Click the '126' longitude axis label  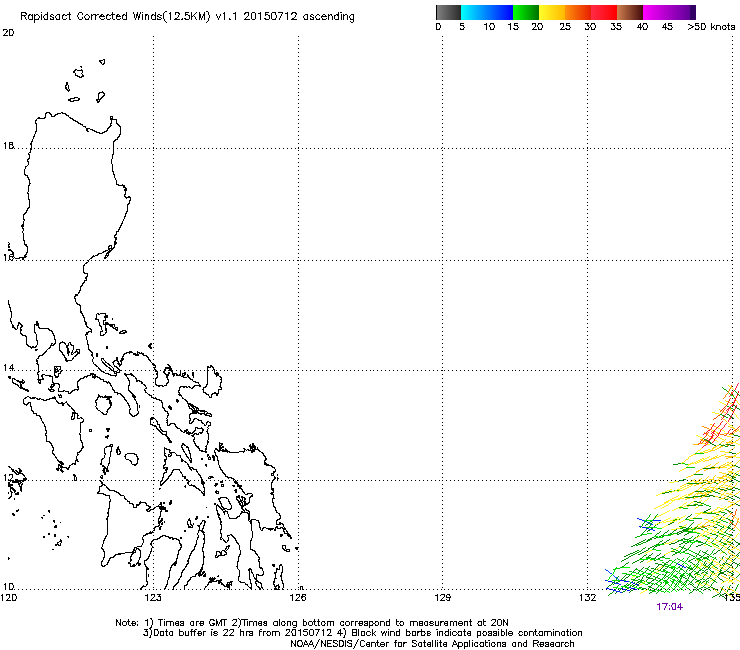point(298,598)
